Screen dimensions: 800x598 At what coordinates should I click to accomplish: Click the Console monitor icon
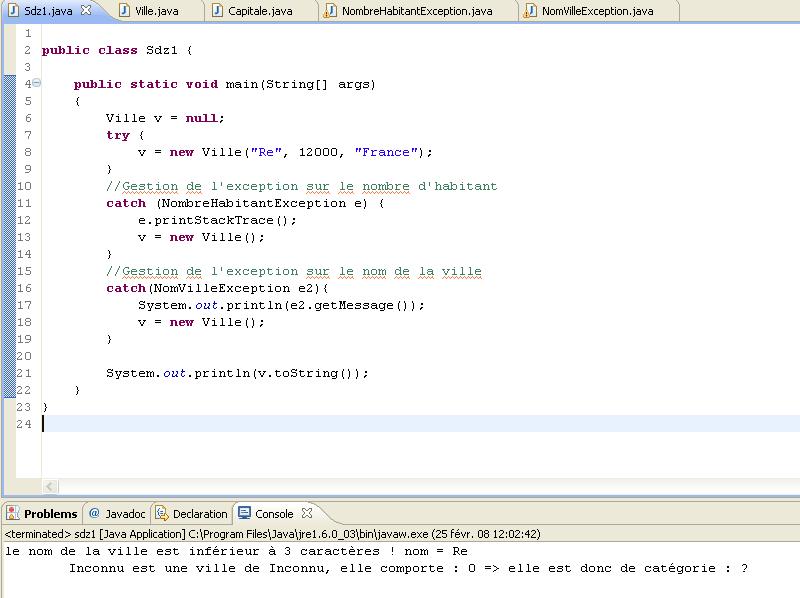[244, 513]
